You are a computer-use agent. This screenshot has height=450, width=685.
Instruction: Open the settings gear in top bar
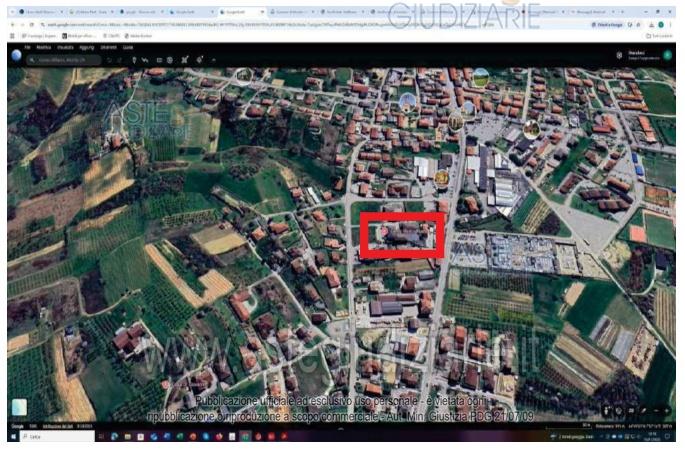point(619,55)
